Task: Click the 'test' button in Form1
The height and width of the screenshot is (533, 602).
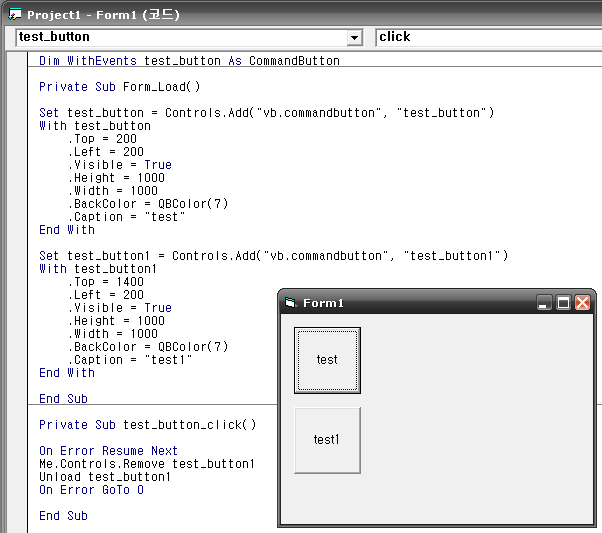Action: [327, 360]
